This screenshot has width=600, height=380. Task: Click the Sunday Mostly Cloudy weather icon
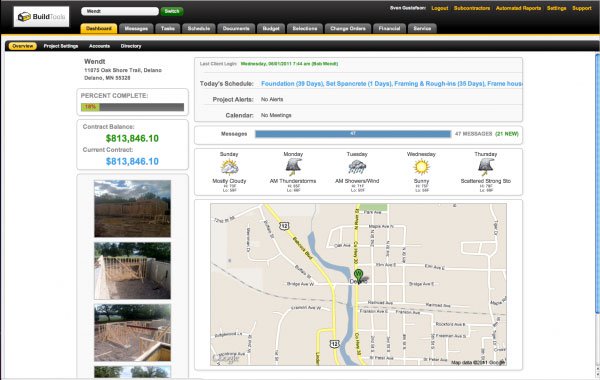pos(229,167)
